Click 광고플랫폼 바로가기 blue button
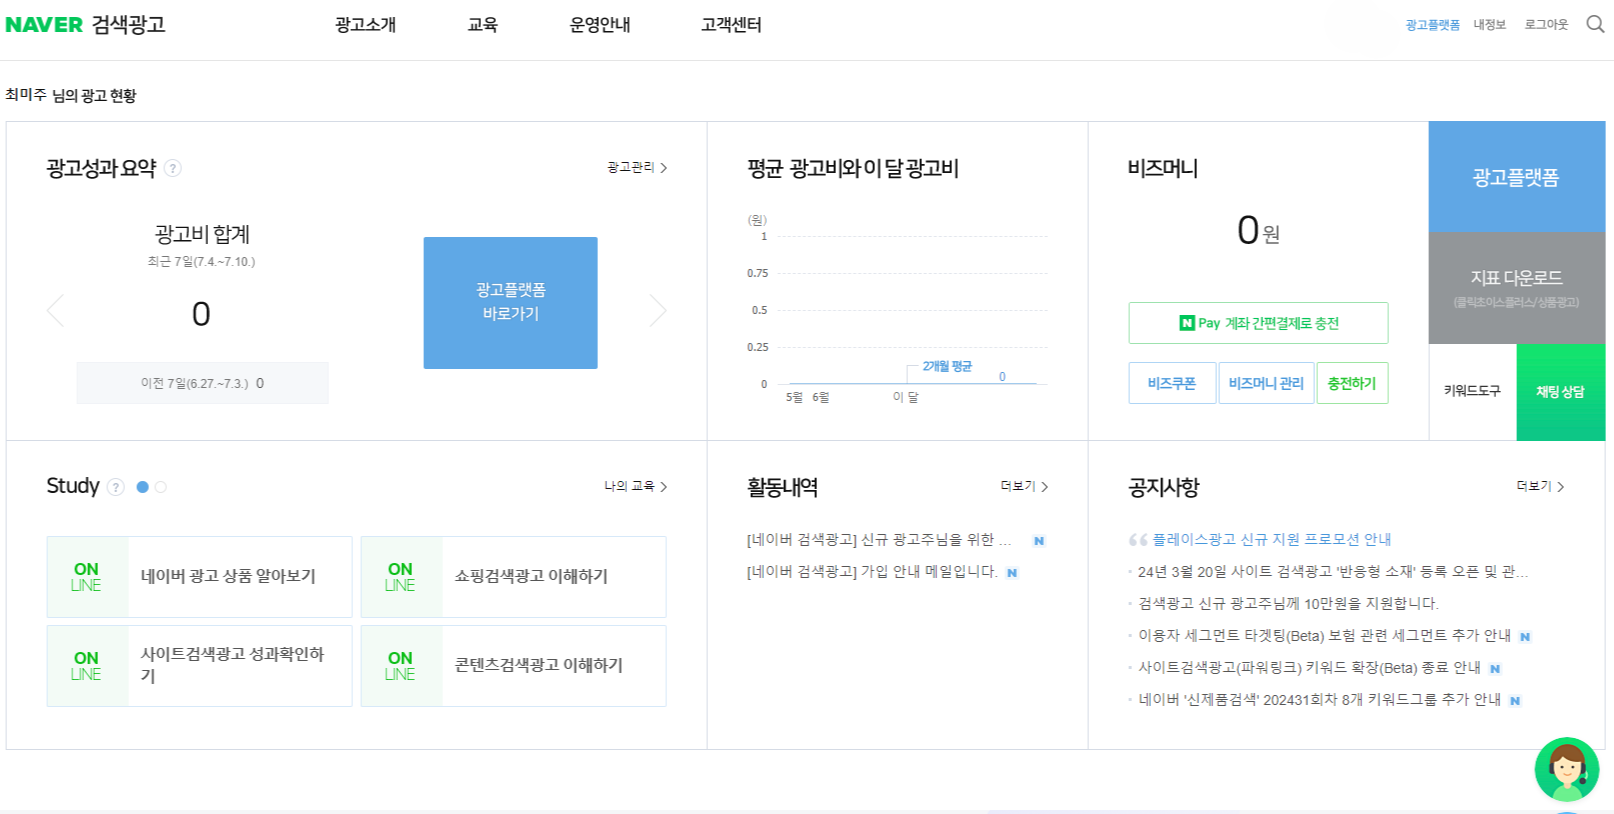The image size is (1614, 814). (x=510, y=303)
